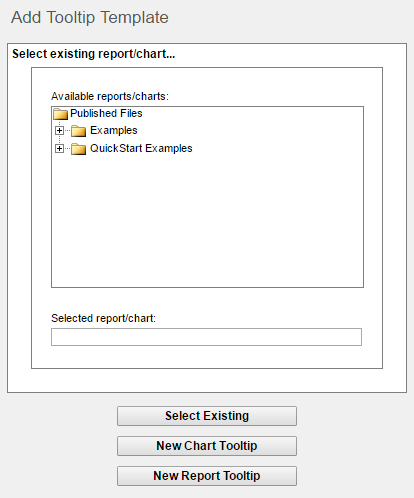The image size is (414, 498).
Task: Click the QuickStart Examples folder icon
Action: pos(79,149)
